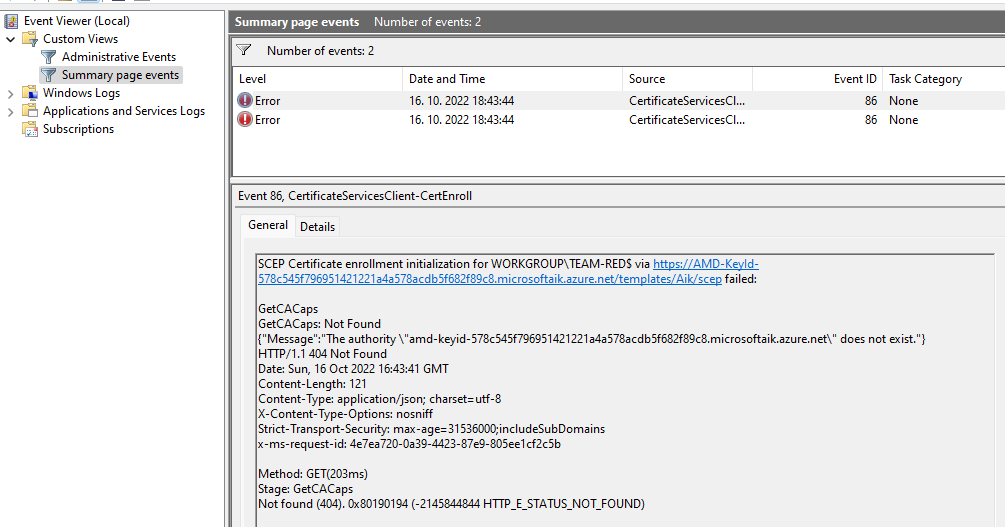Click the x-ms-request-id line
This screenshot has width=1005, height=527.
pyautogui.click(x=409, y=444)
